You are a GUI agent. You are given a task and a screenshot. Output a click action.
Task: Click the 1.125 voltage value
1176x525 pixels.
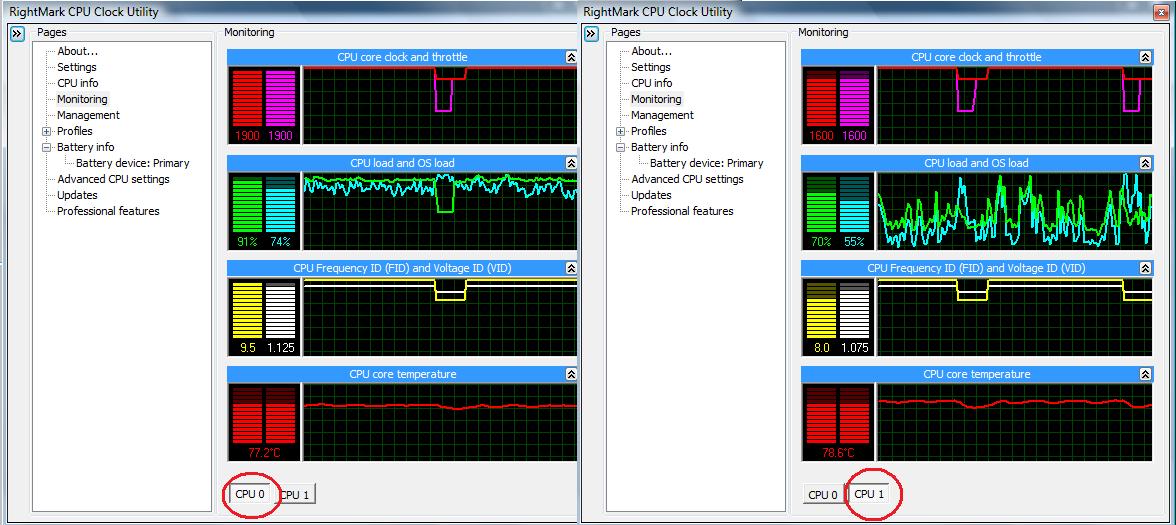tap(280, 348)
